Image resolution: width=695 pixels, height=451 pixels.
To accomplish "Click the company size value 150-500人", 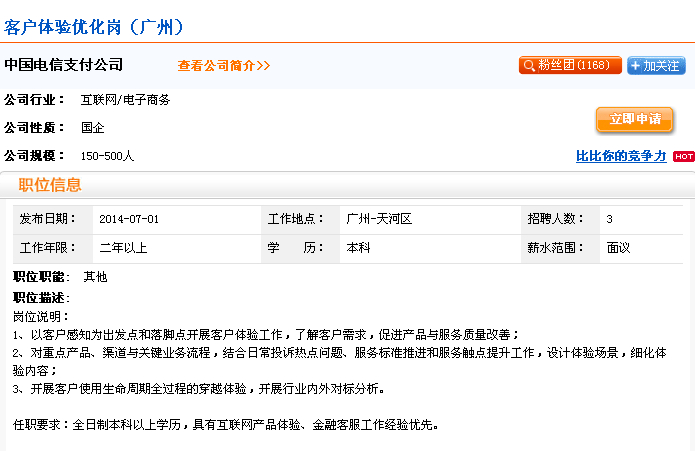I will pos(107,156).
